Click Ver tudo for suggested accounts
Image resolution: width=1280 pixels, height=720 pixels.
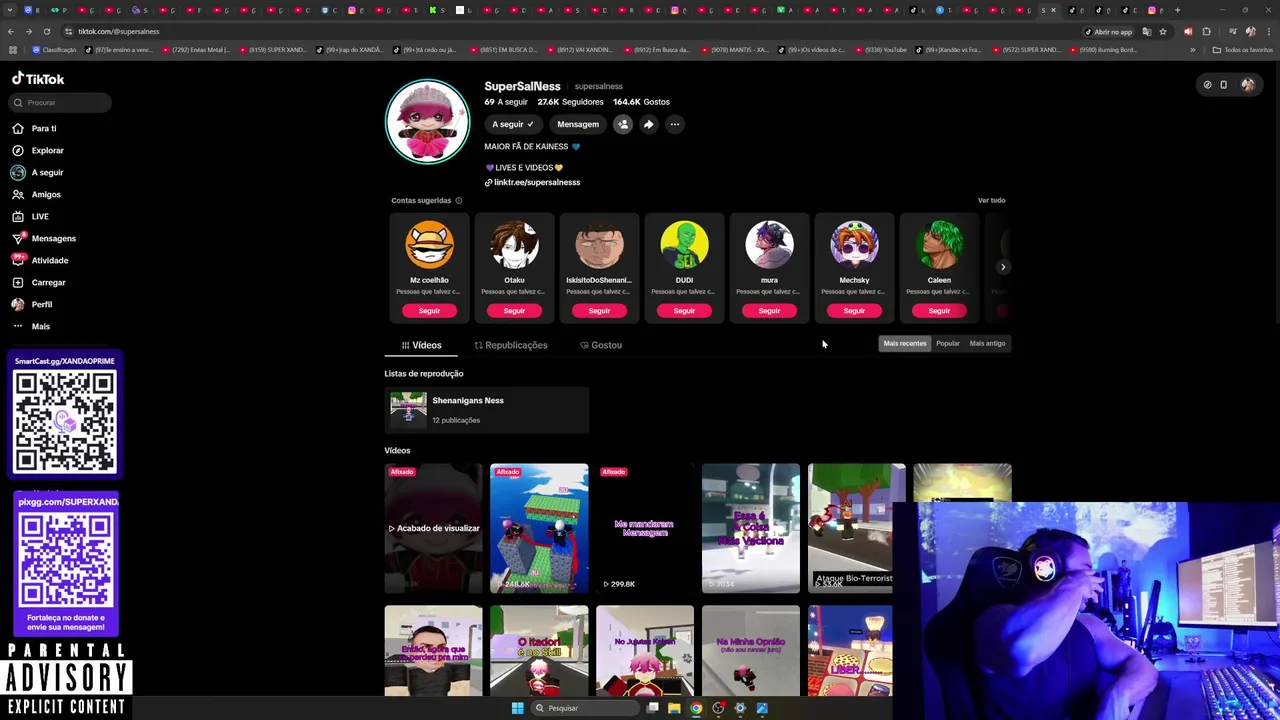coord(991,200)
